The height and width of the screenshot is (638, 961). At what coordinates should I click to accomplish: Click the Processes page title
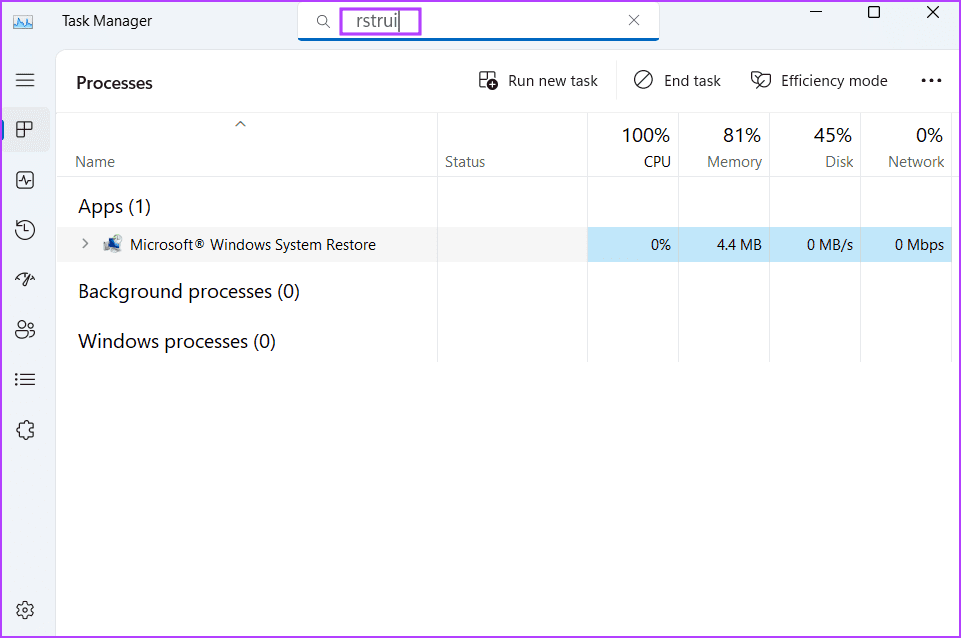115,83
